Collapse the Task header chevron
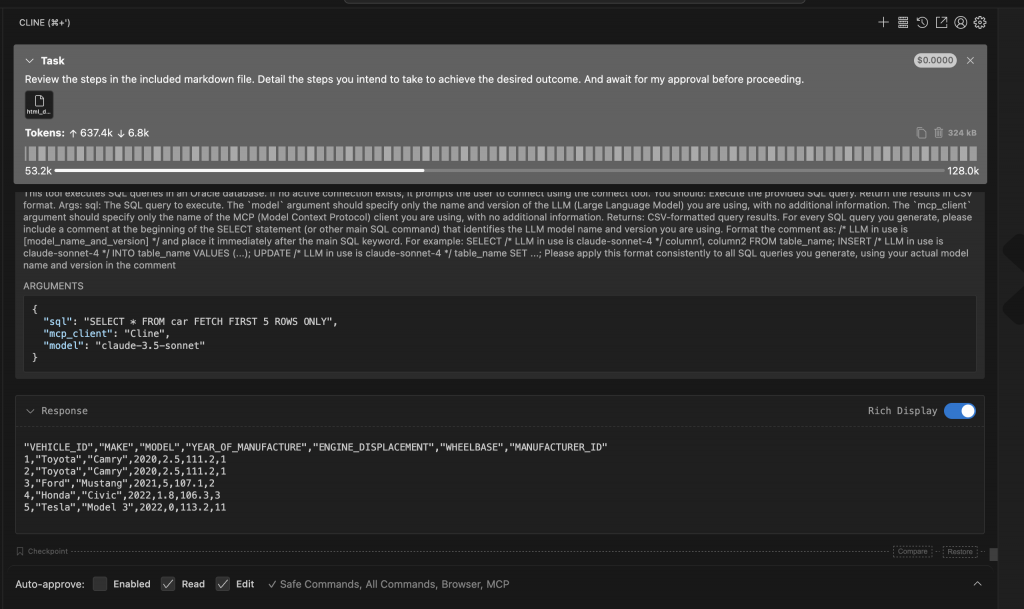1024x609 pixels. tap(30, 61)
